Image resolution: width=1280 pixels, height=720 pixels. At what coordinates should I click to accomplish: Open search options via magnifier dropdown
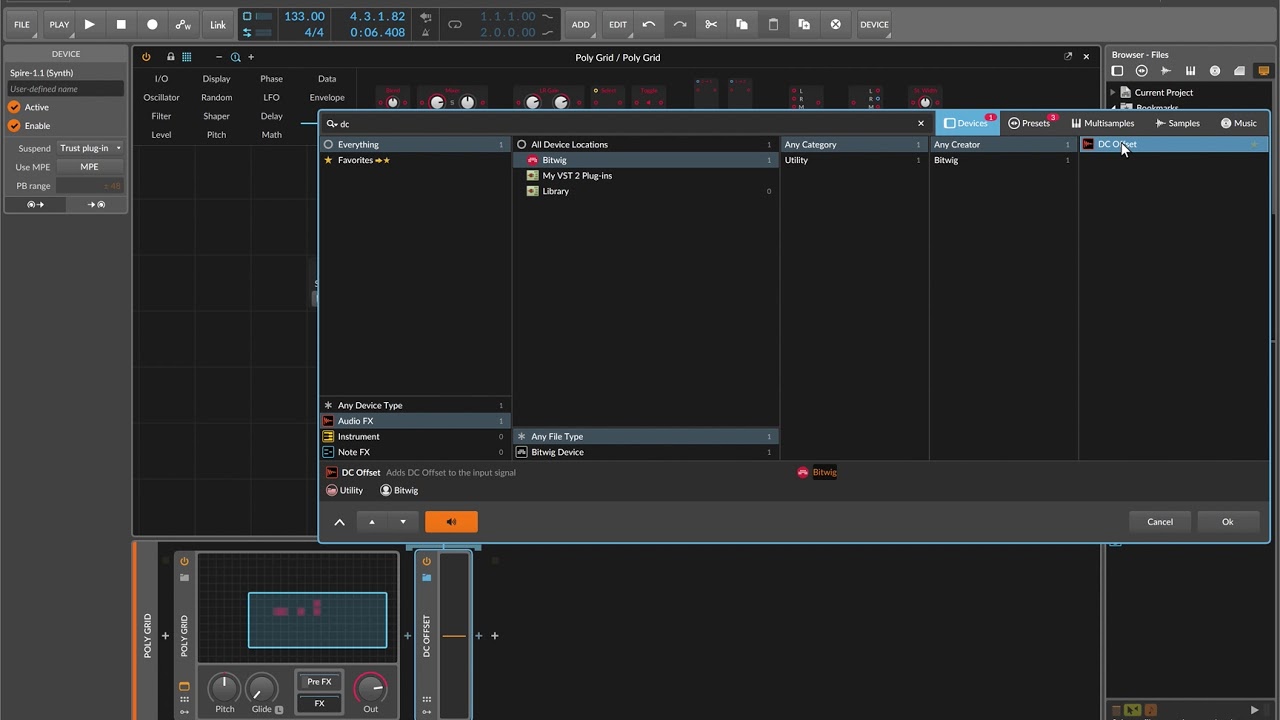(x=332, y=124)
